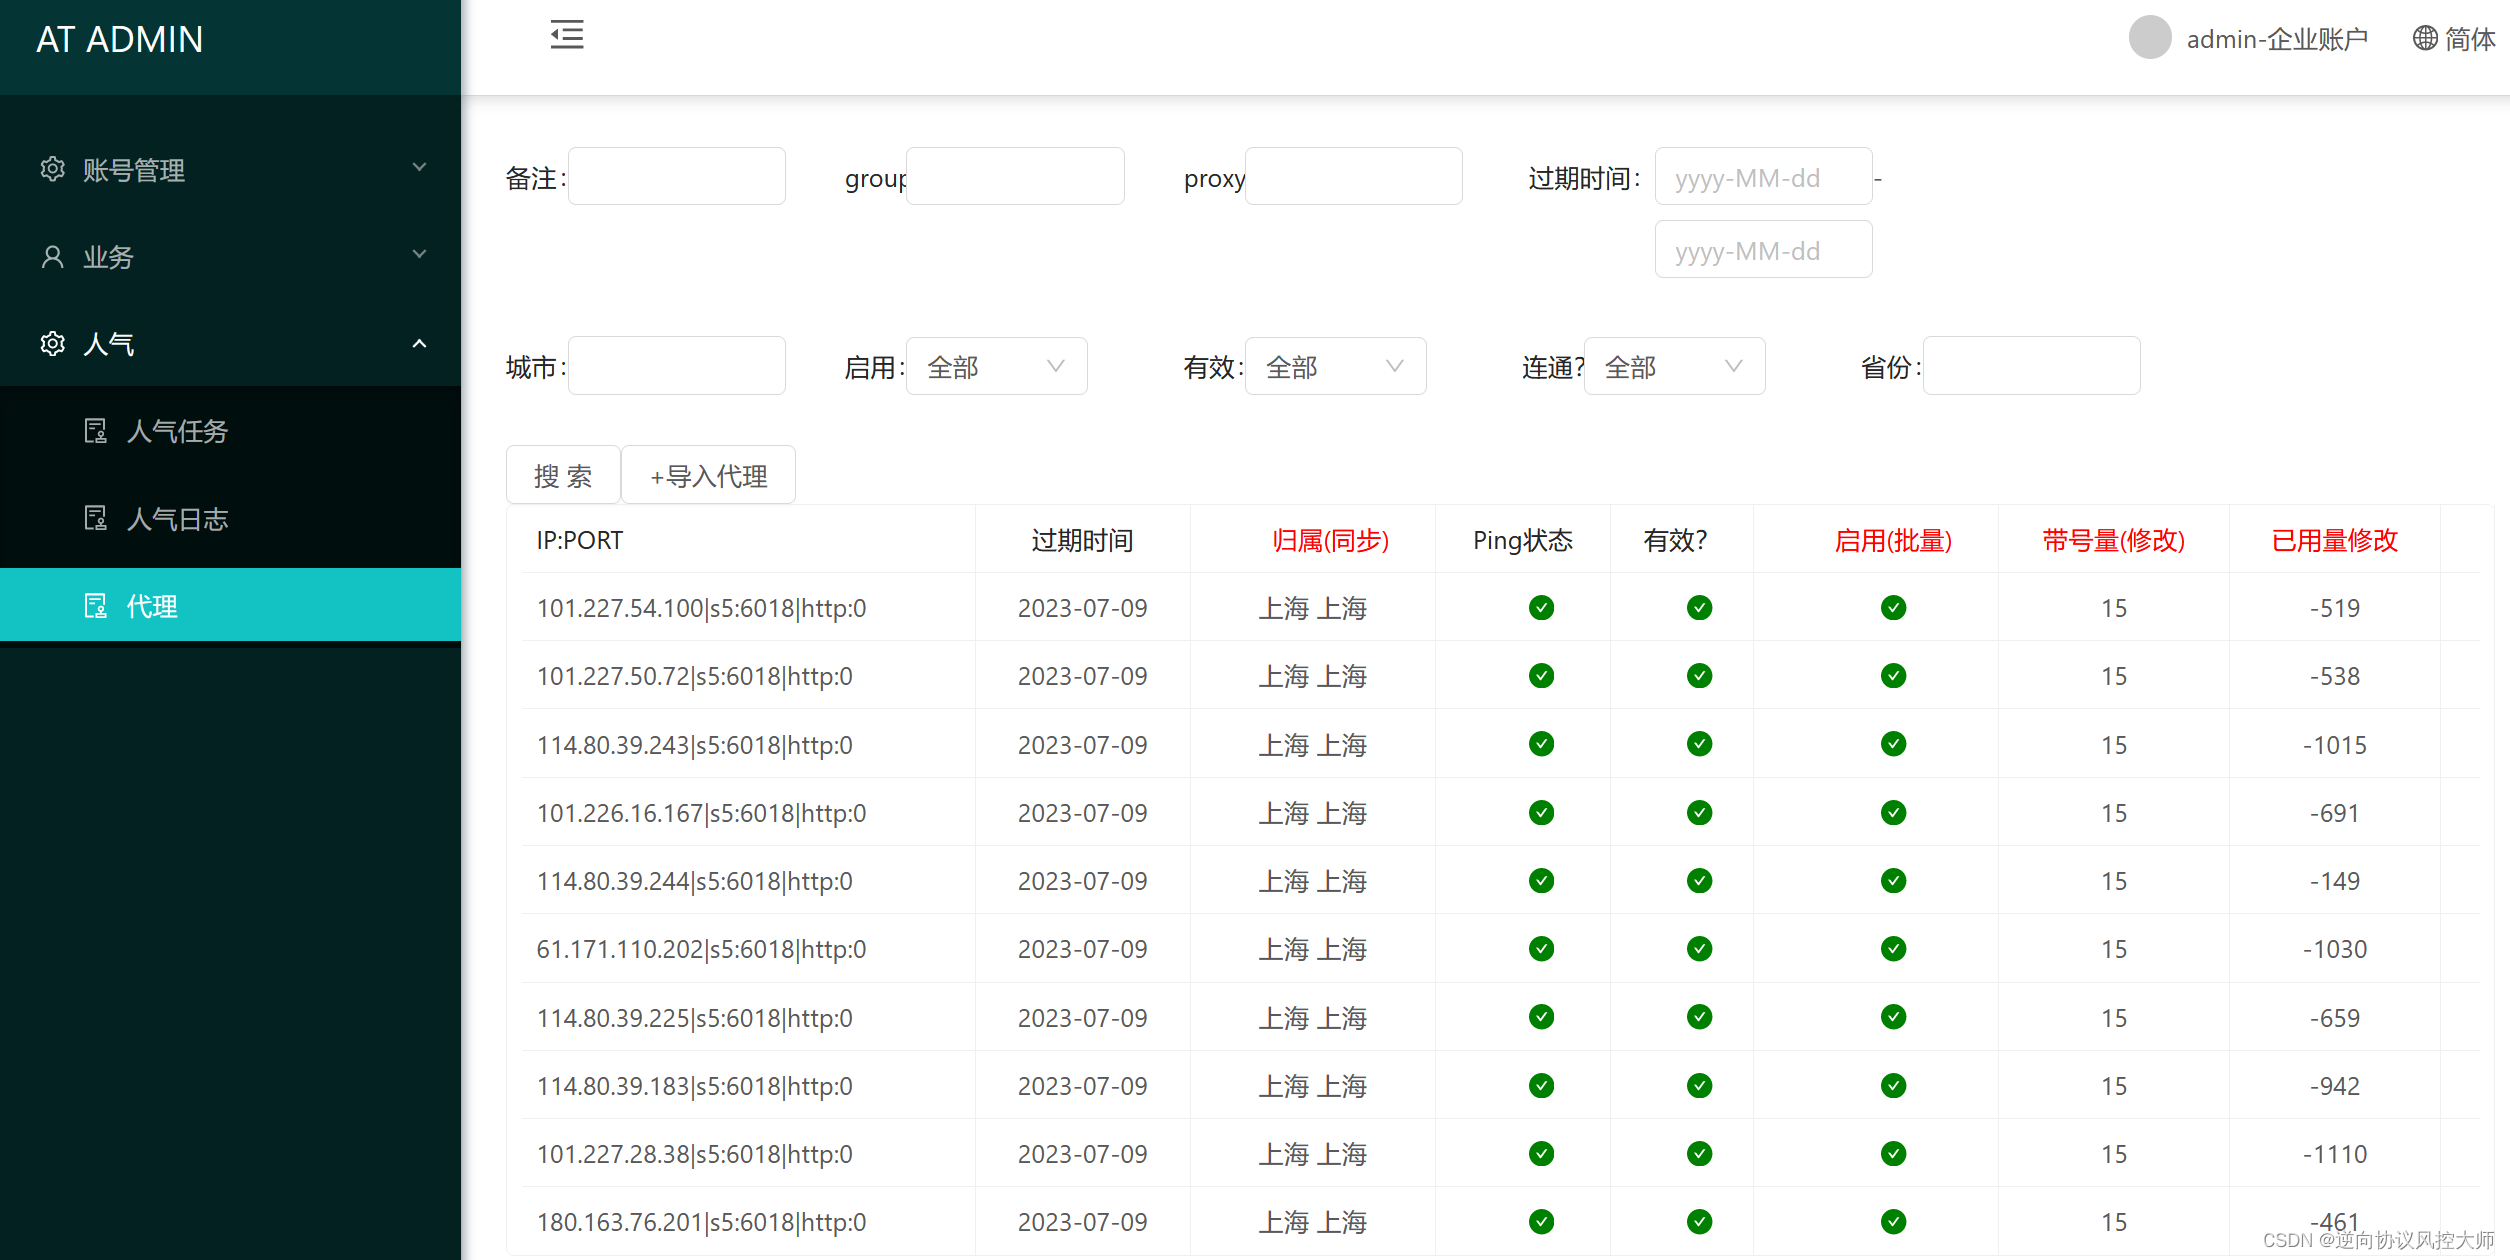Toggle 启用 status for 114.80.39.243 row

pos(1893,744)
